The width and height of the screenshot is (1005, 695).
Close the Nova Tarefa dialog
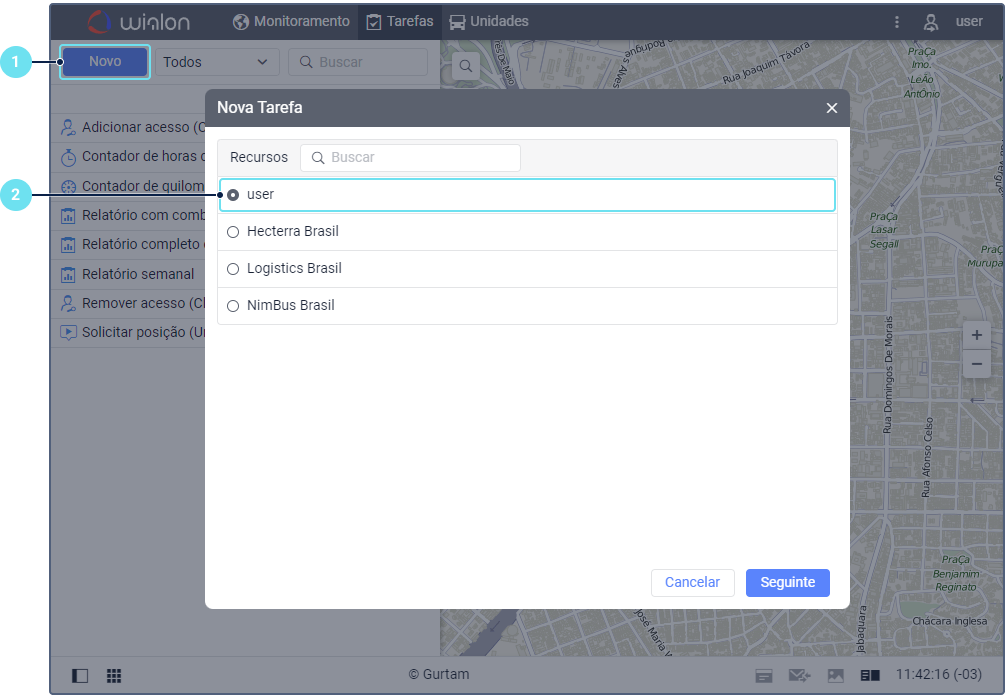click(831, 108)
